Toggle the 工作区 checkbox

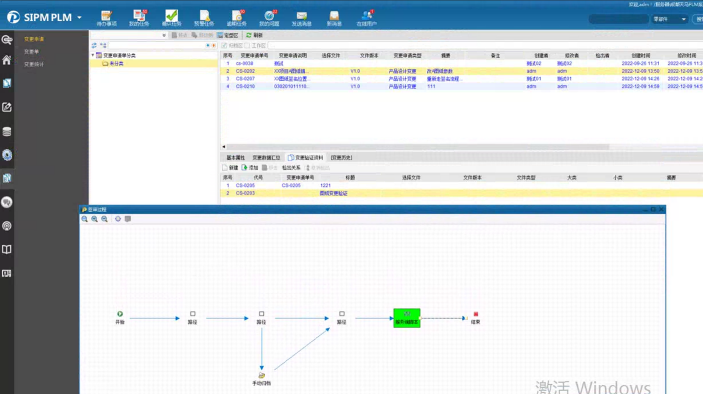click(247, 46)
